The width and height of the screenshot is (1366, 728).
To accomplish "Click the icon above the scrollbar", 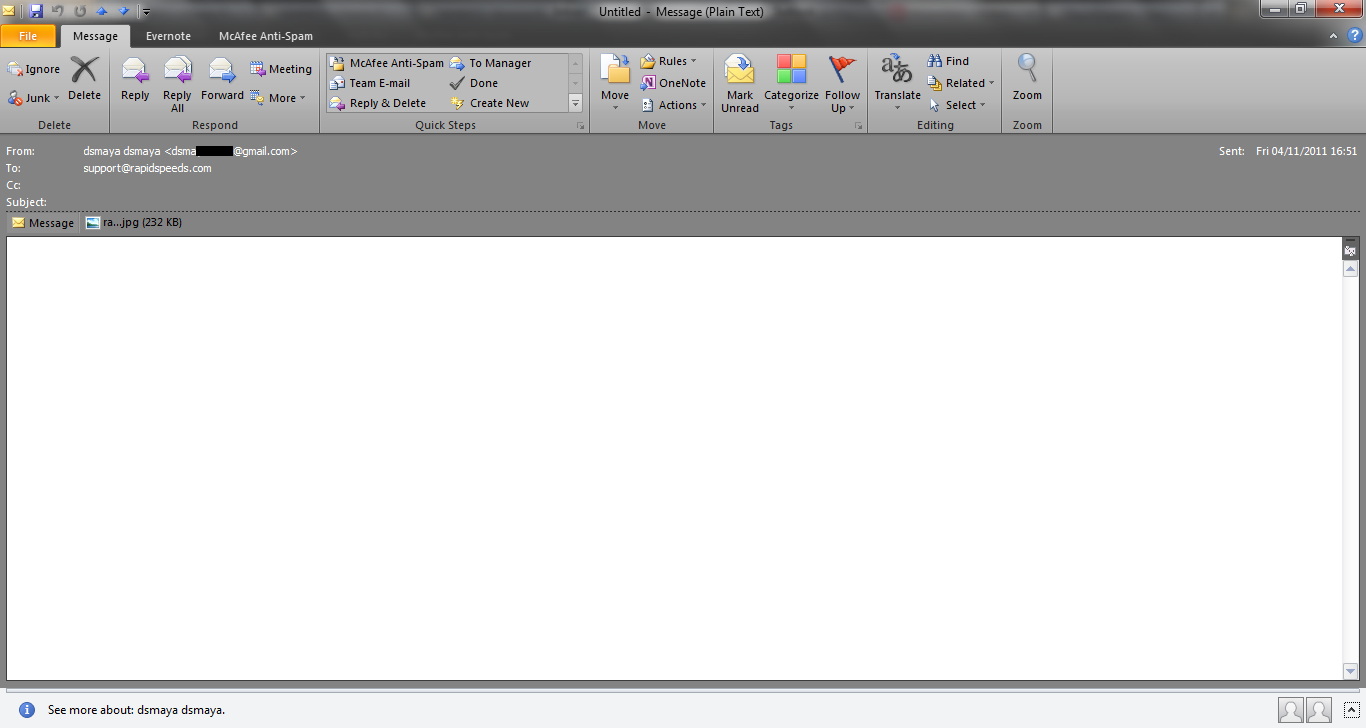I will [x=1350, y=250].
